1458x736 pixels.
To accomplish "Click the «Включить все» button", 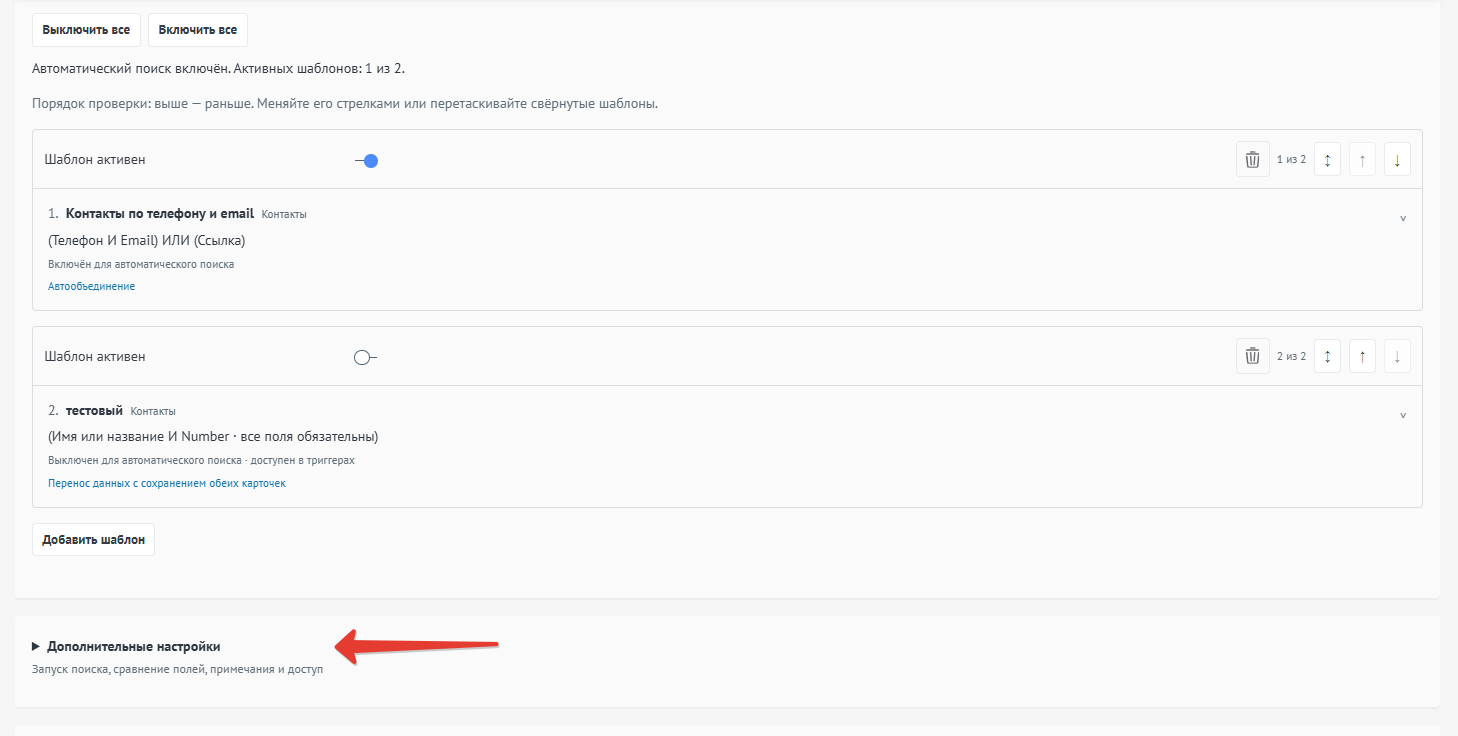I will point(198,30).
